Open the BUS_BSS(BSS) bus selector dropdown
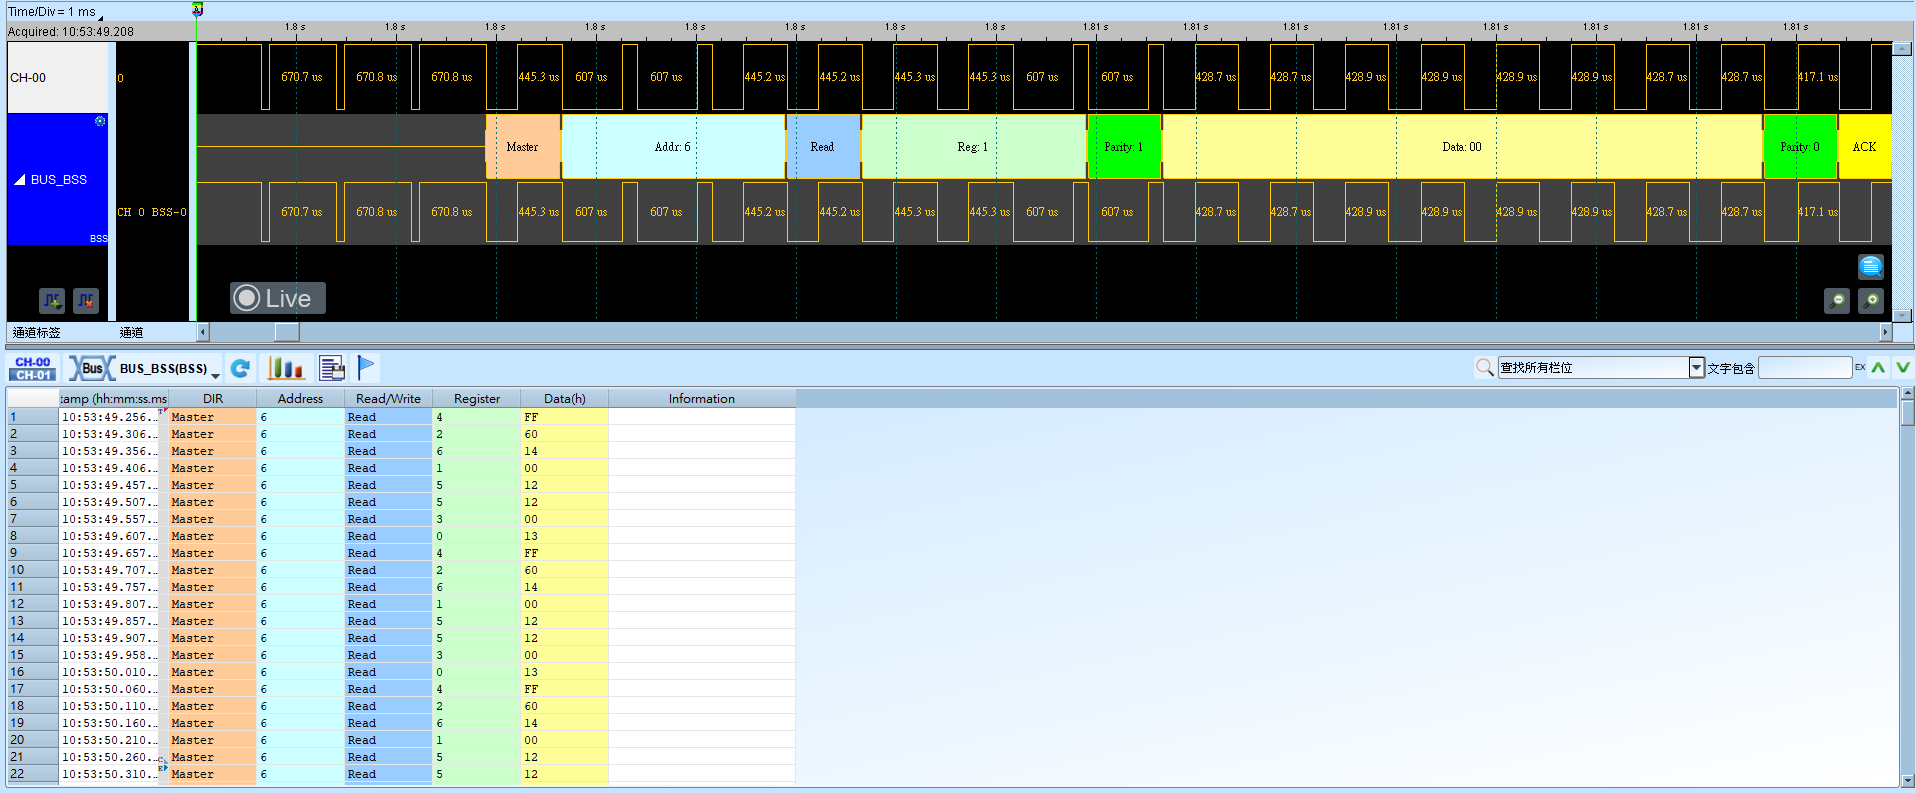This screenshot has width=1916, height=793. click(x=215, y=374)
